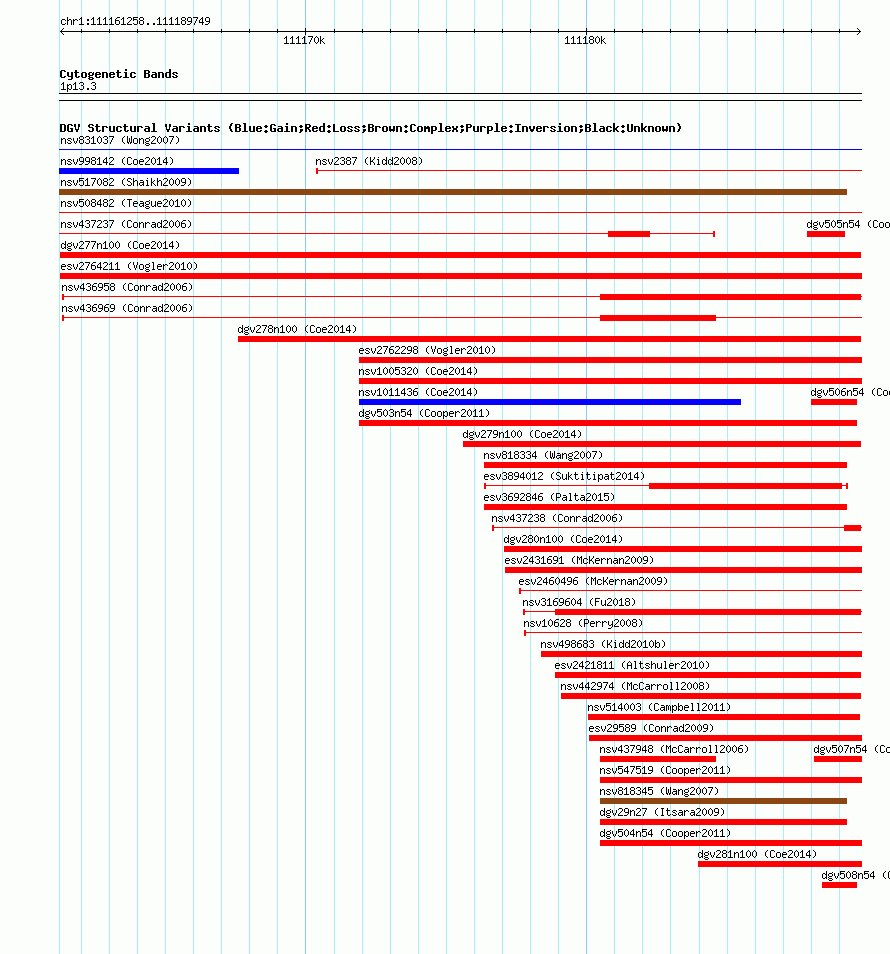Screen dimensions: 890x954
Task: Select esv2762298 (Vogler2010) label
Action: (427, 350)
